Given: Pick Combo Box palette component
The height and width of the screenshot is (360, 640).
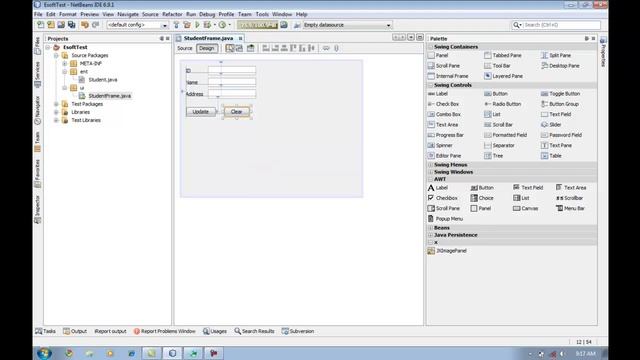Looking at the screenshot, I should point(444,114).
